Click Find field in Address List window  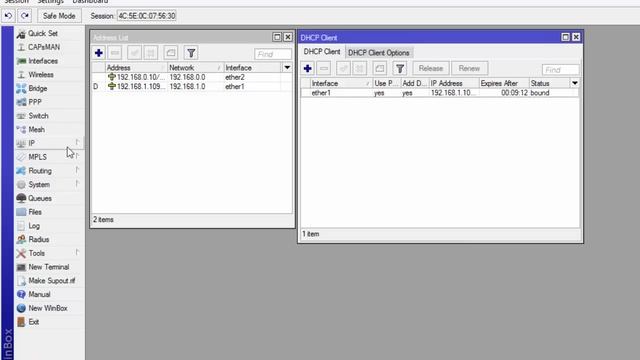[273, 54]
